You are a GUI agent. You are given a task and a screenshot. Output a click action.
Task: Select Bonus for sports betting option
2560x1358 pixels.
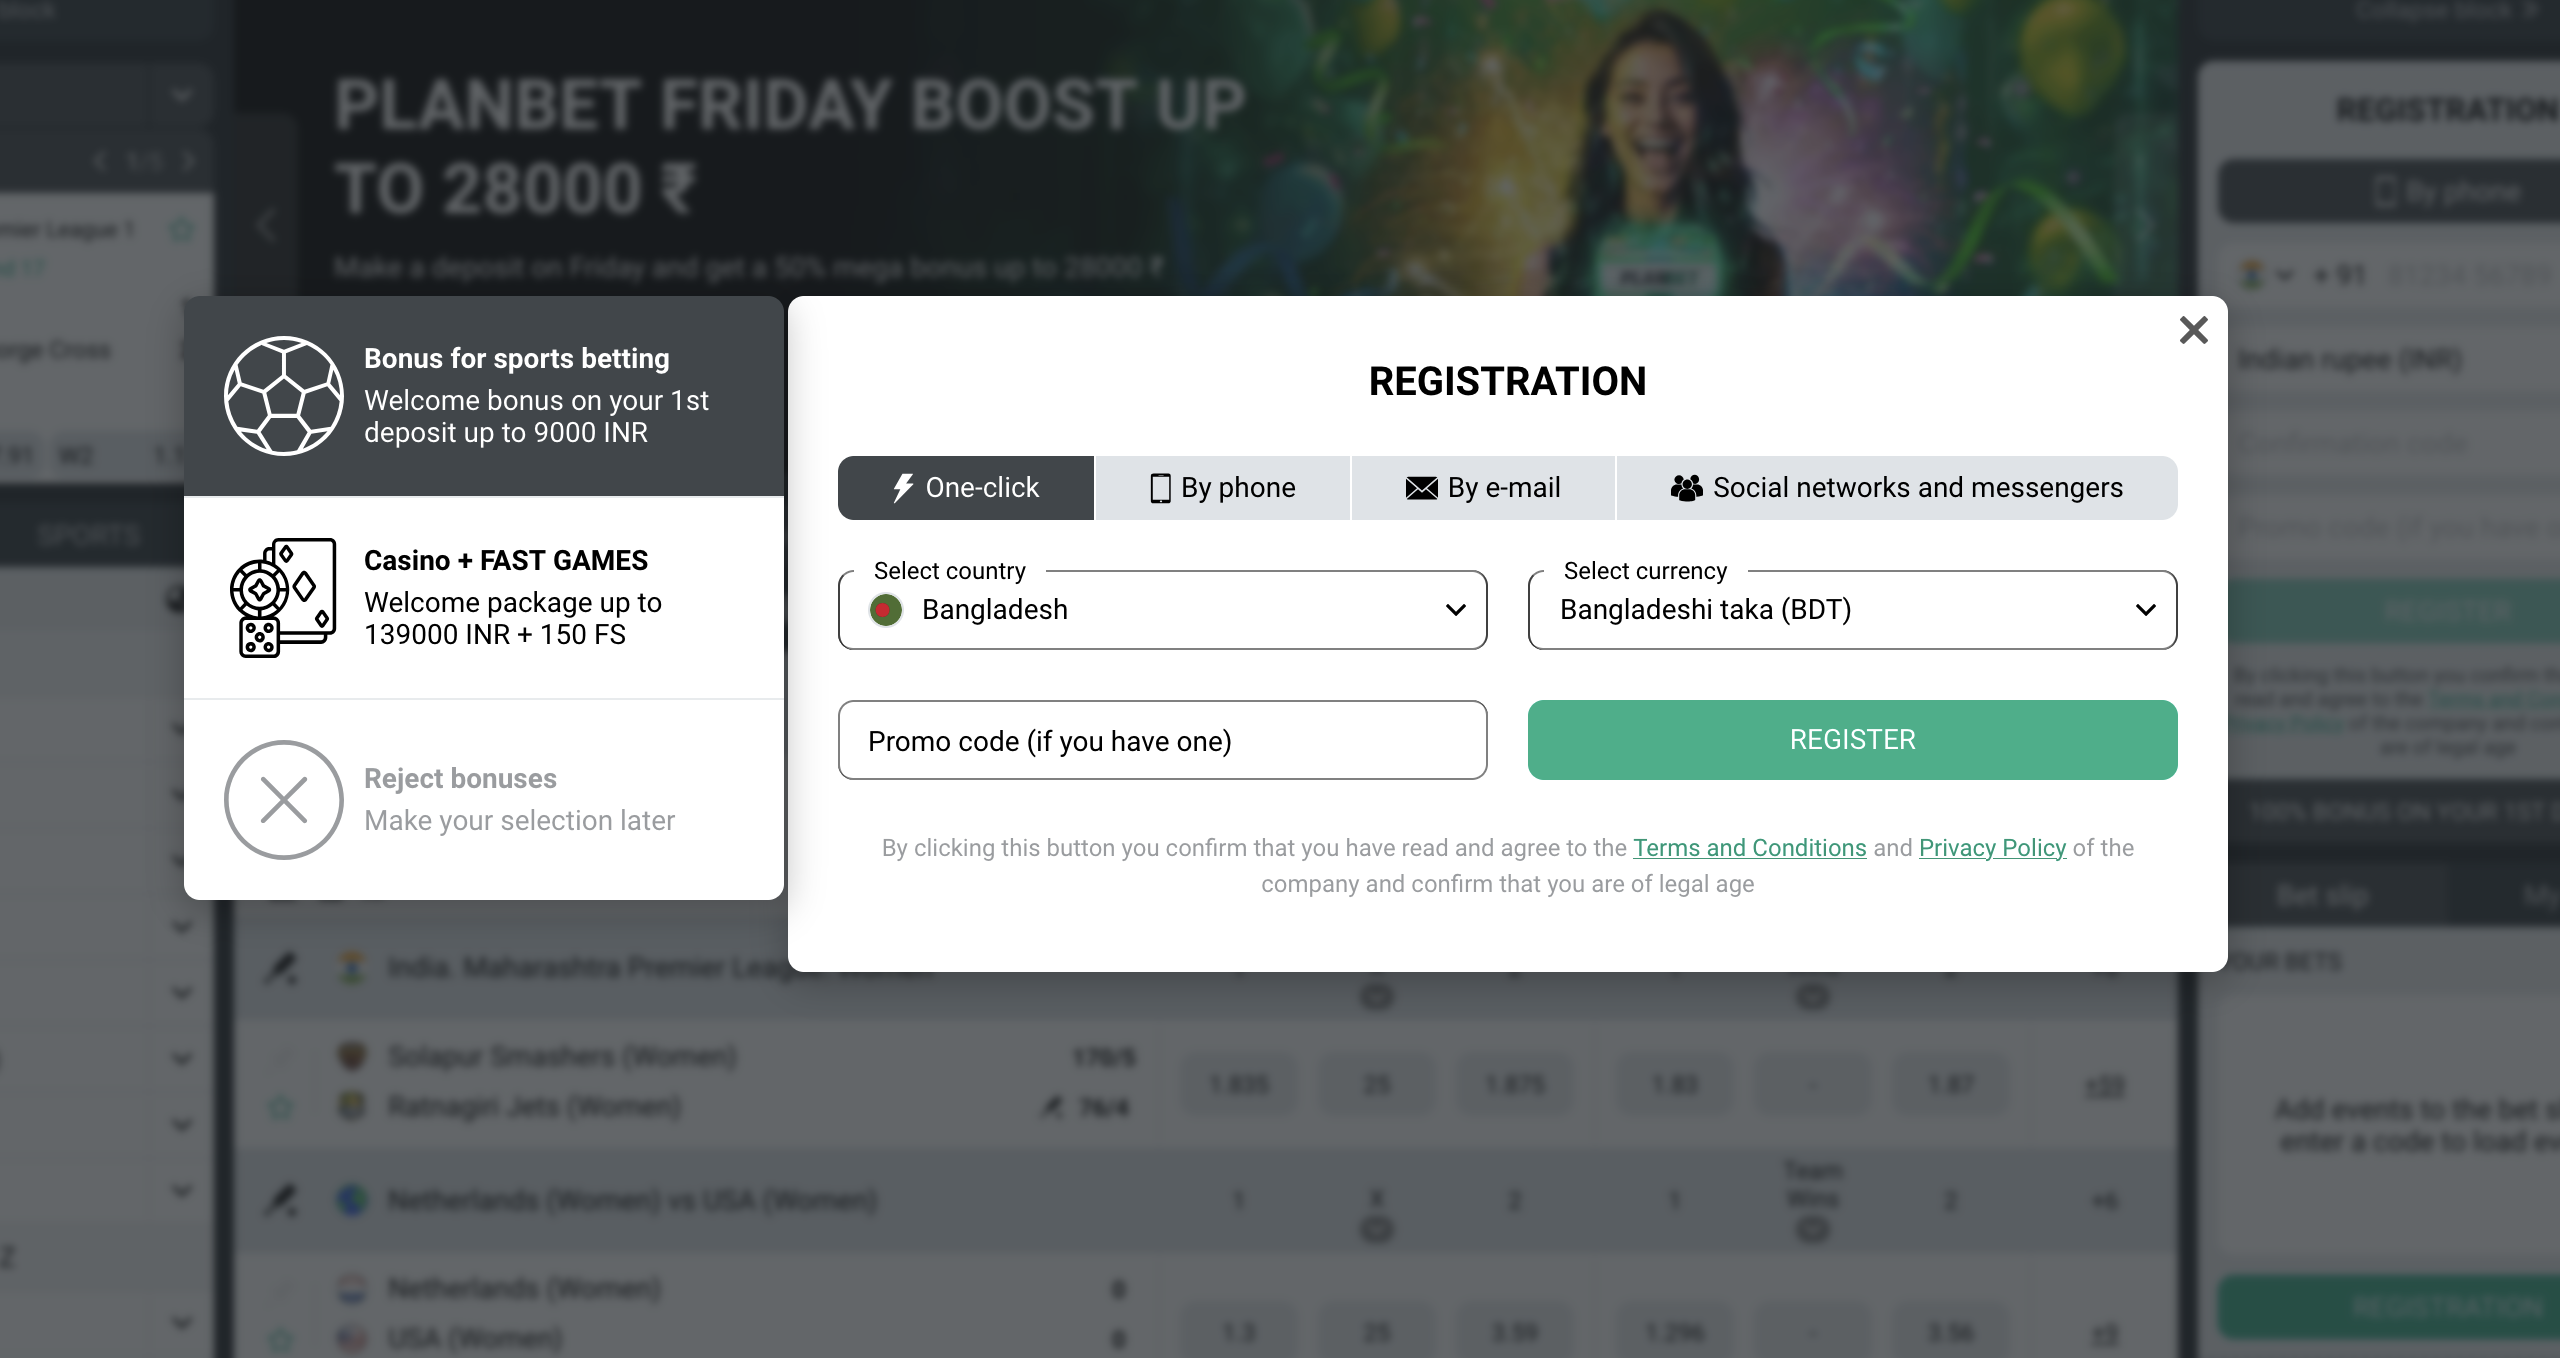tap(484, 396)
